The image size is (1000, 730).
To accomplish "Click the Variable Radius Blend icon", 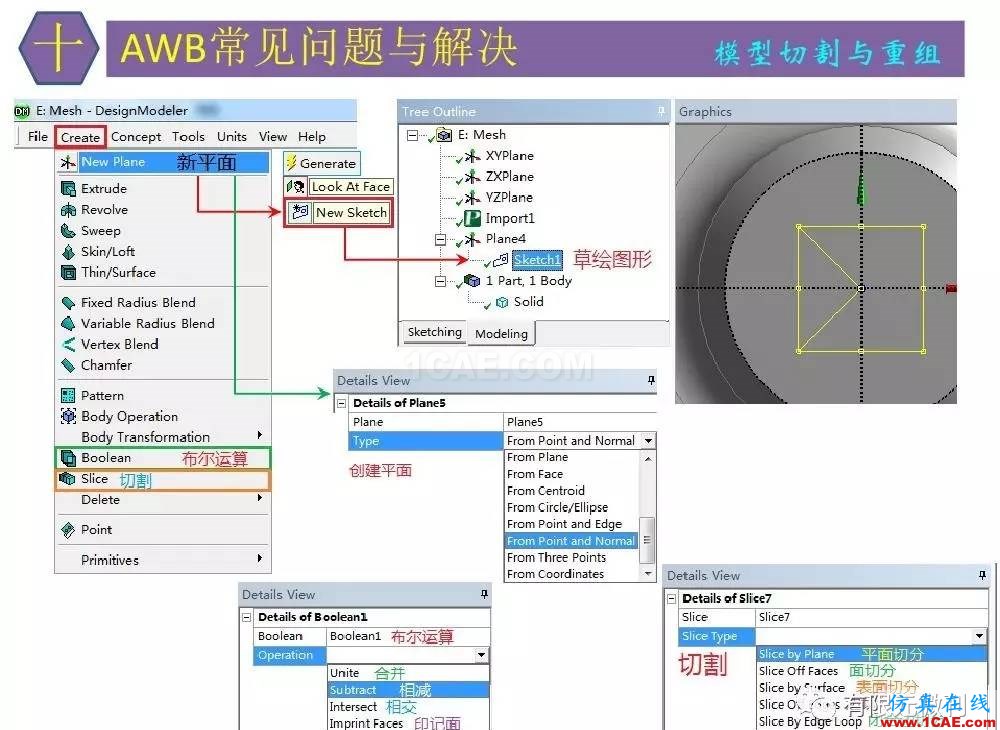I will click(x=68, y=324).
